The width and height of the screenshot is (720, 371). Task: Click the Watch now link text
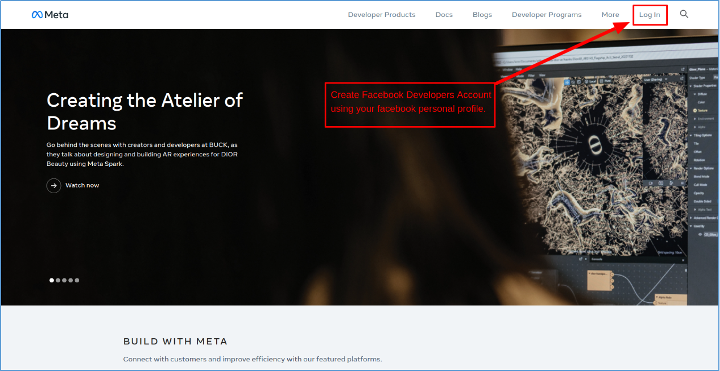(82, 186)
